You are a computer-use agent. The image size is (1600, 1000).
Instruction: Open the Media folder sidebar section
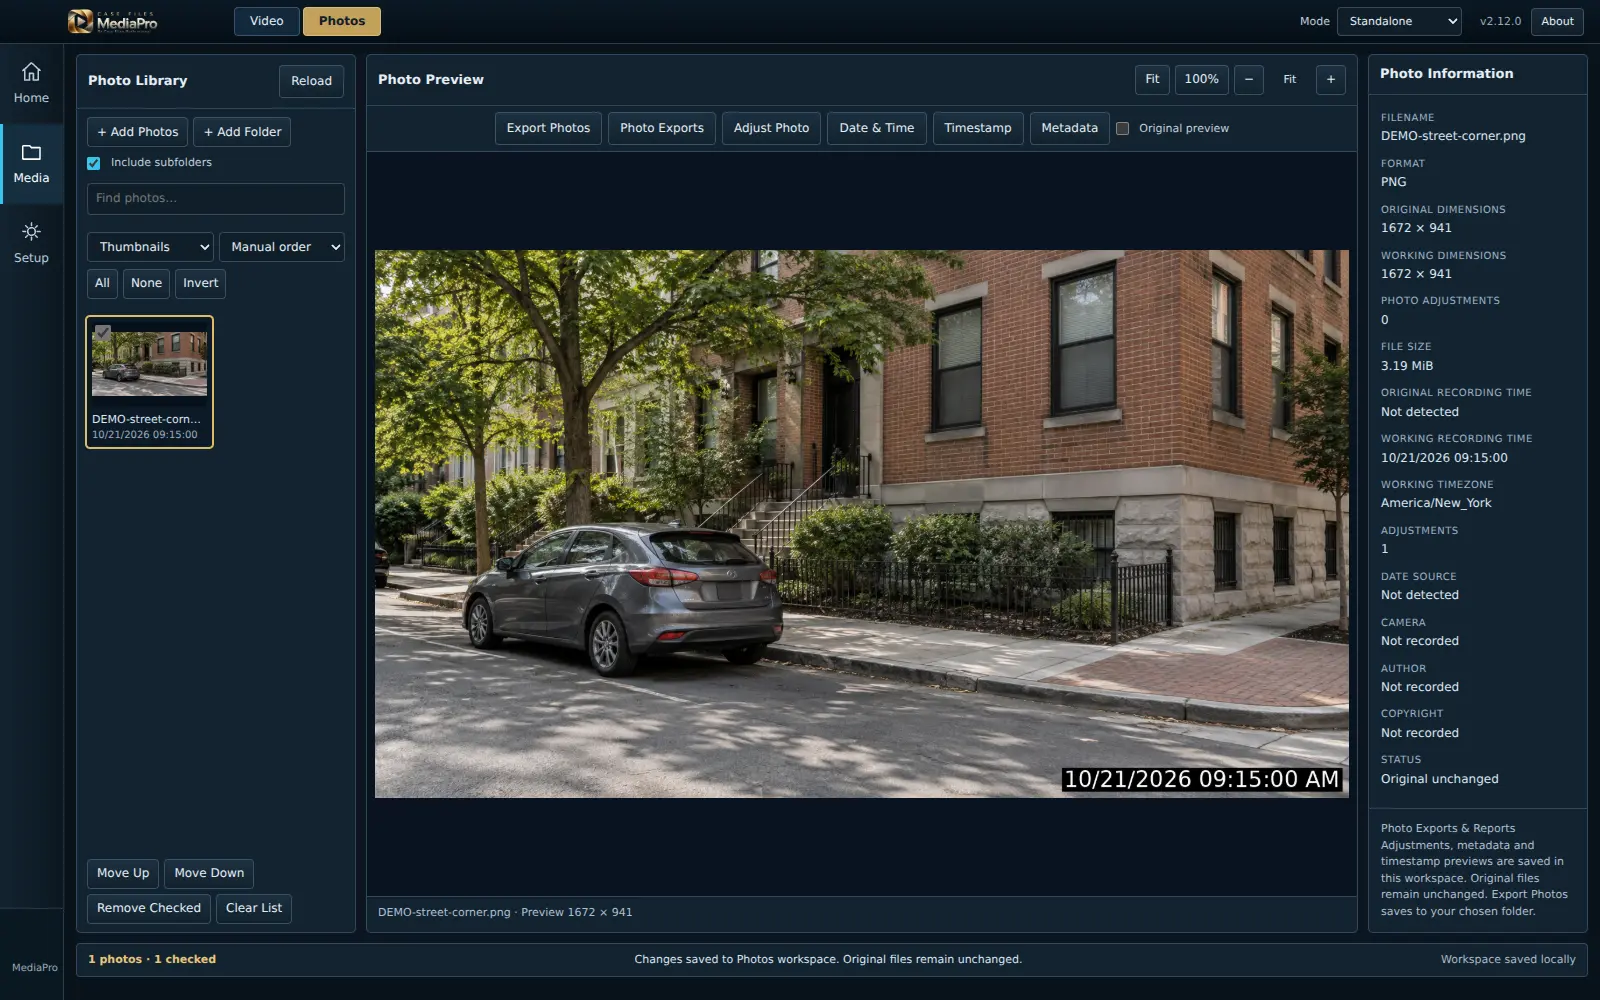coord(31,164)
